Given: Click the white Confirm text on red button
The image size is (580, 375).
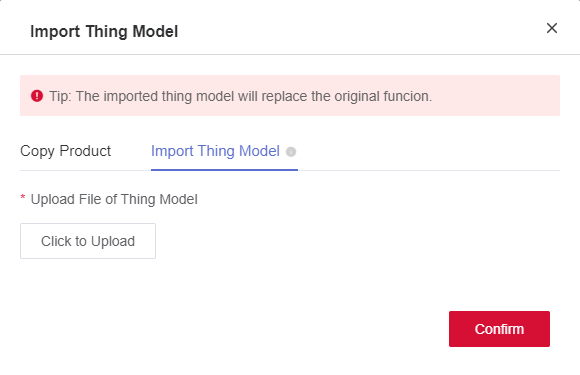Looking at the screenshot, I should 499,329.
